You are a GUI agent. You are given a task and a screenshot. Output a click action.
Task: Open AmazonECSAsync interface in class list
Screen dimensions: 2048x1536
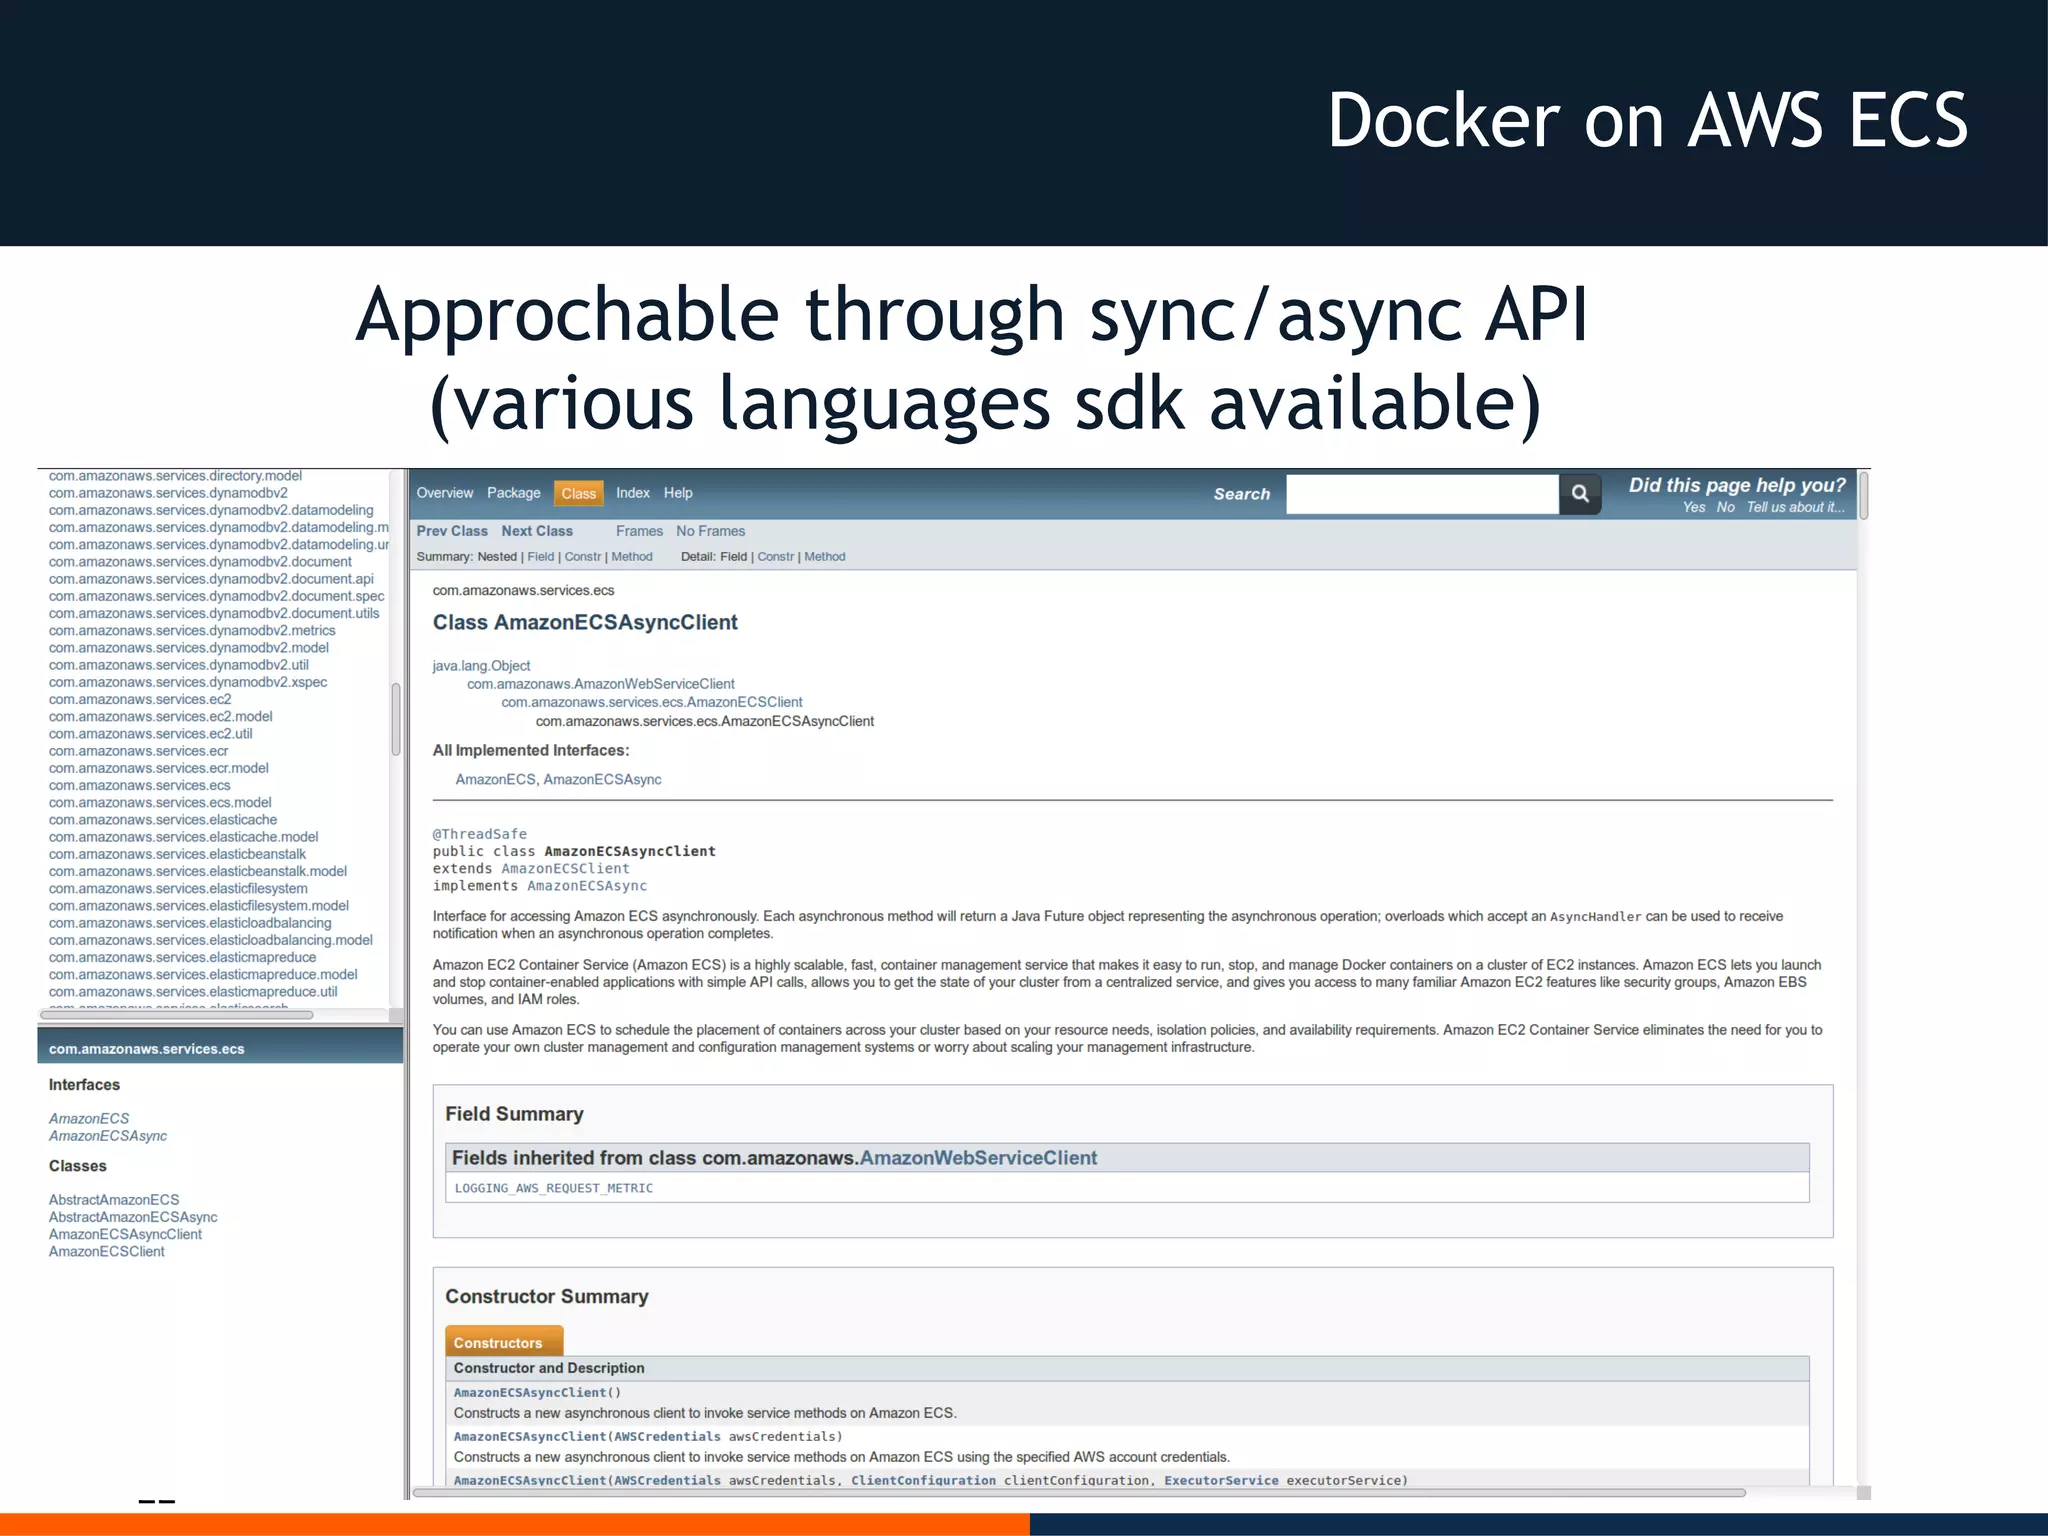pos(108,1136)
